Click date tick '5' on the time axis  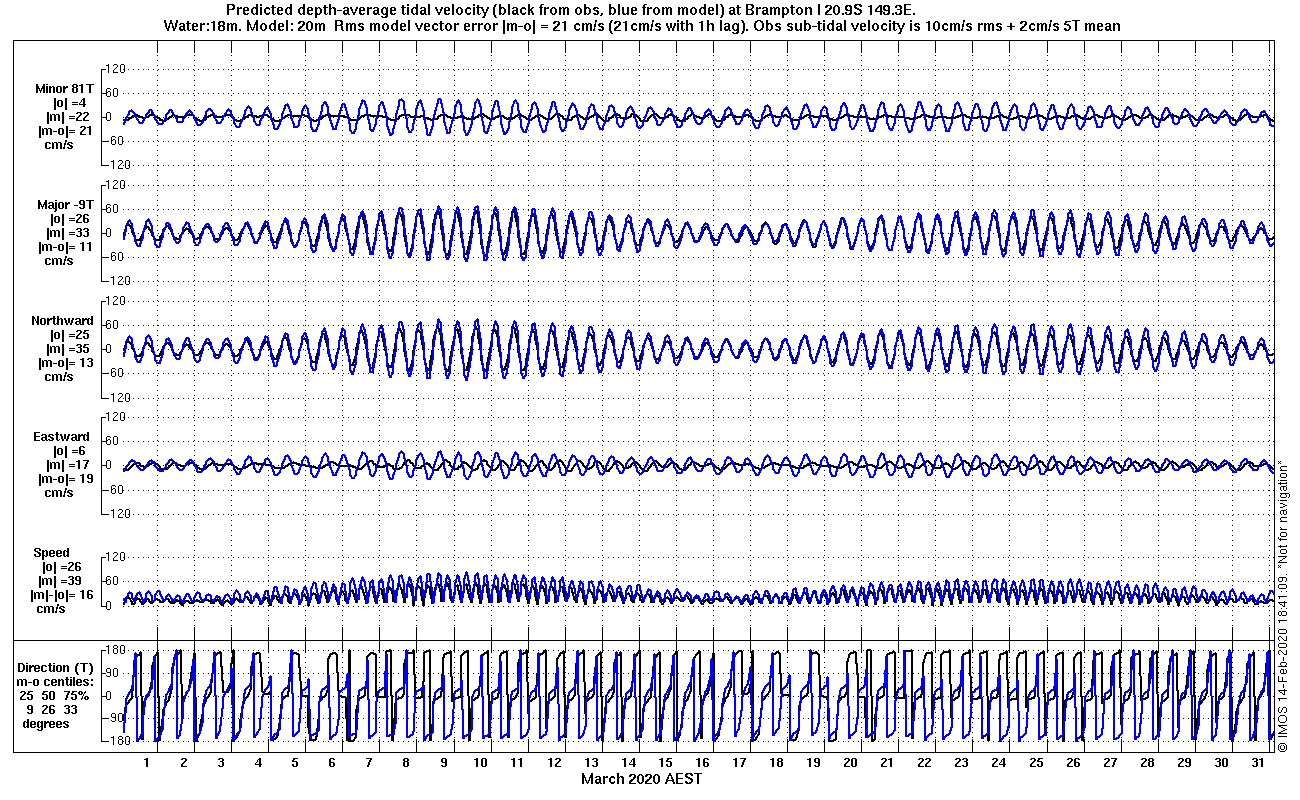295,763
